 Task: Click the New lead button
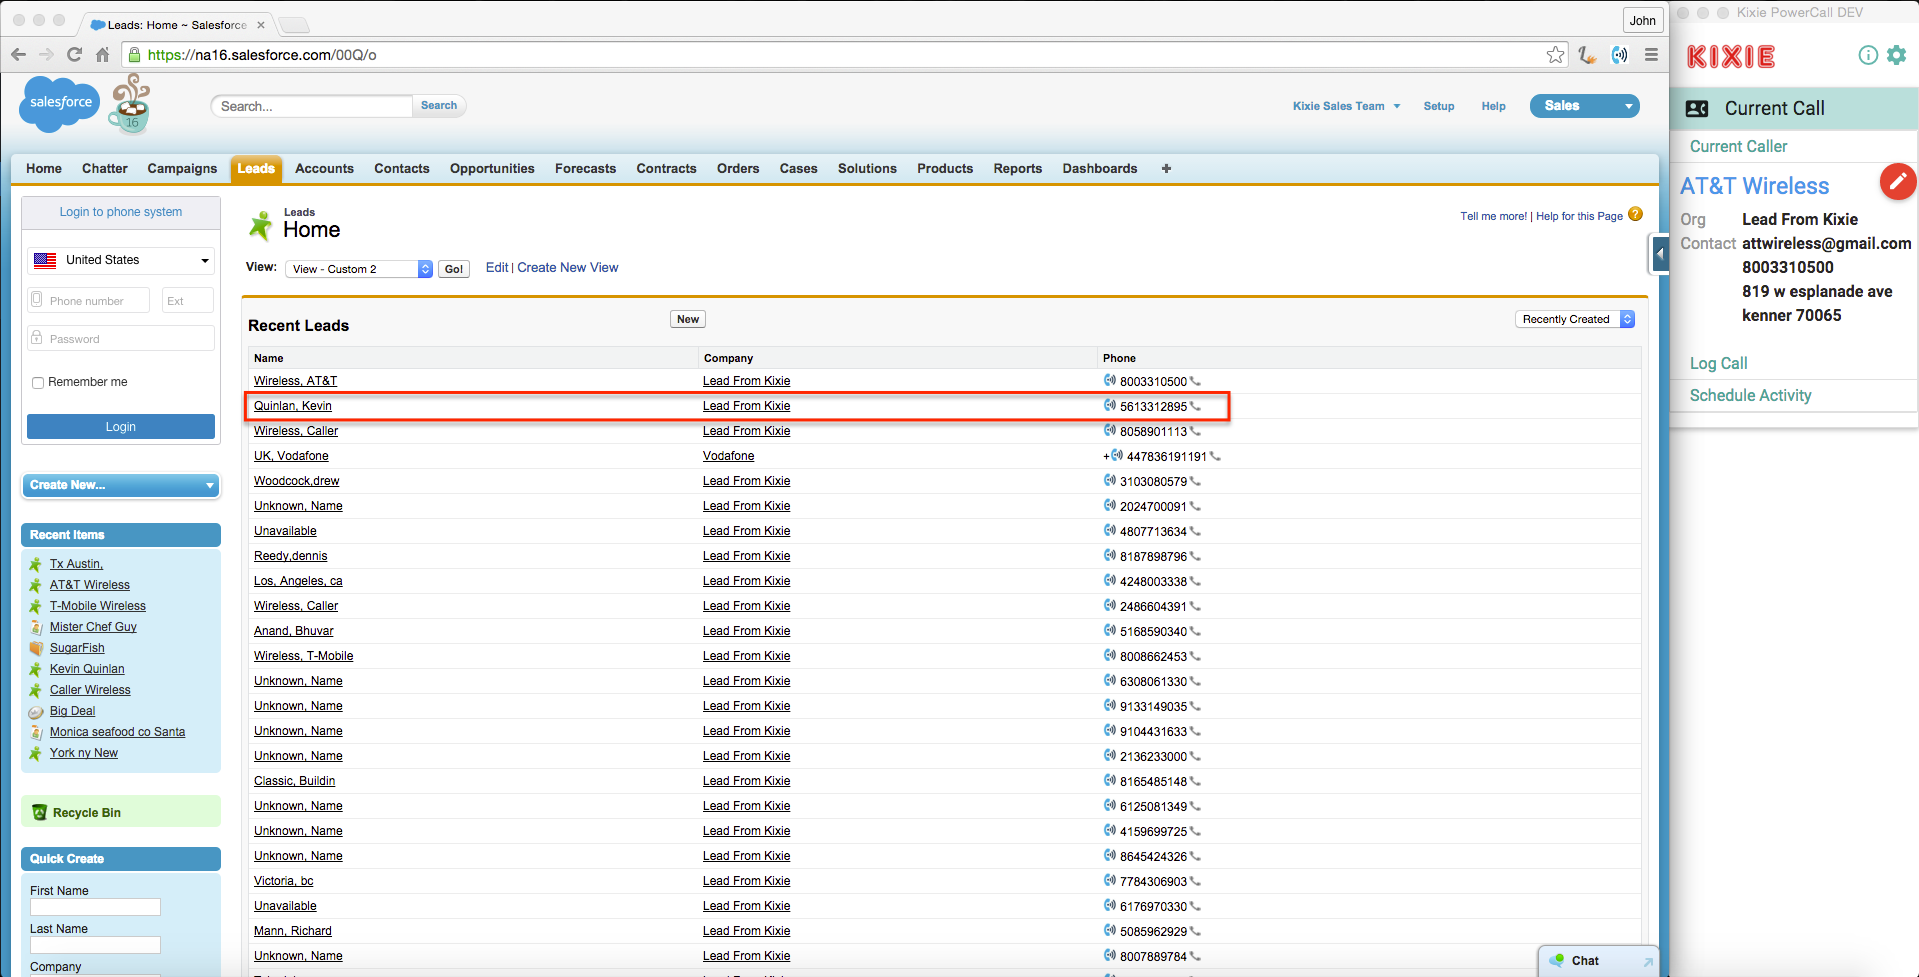pos(688,319)
